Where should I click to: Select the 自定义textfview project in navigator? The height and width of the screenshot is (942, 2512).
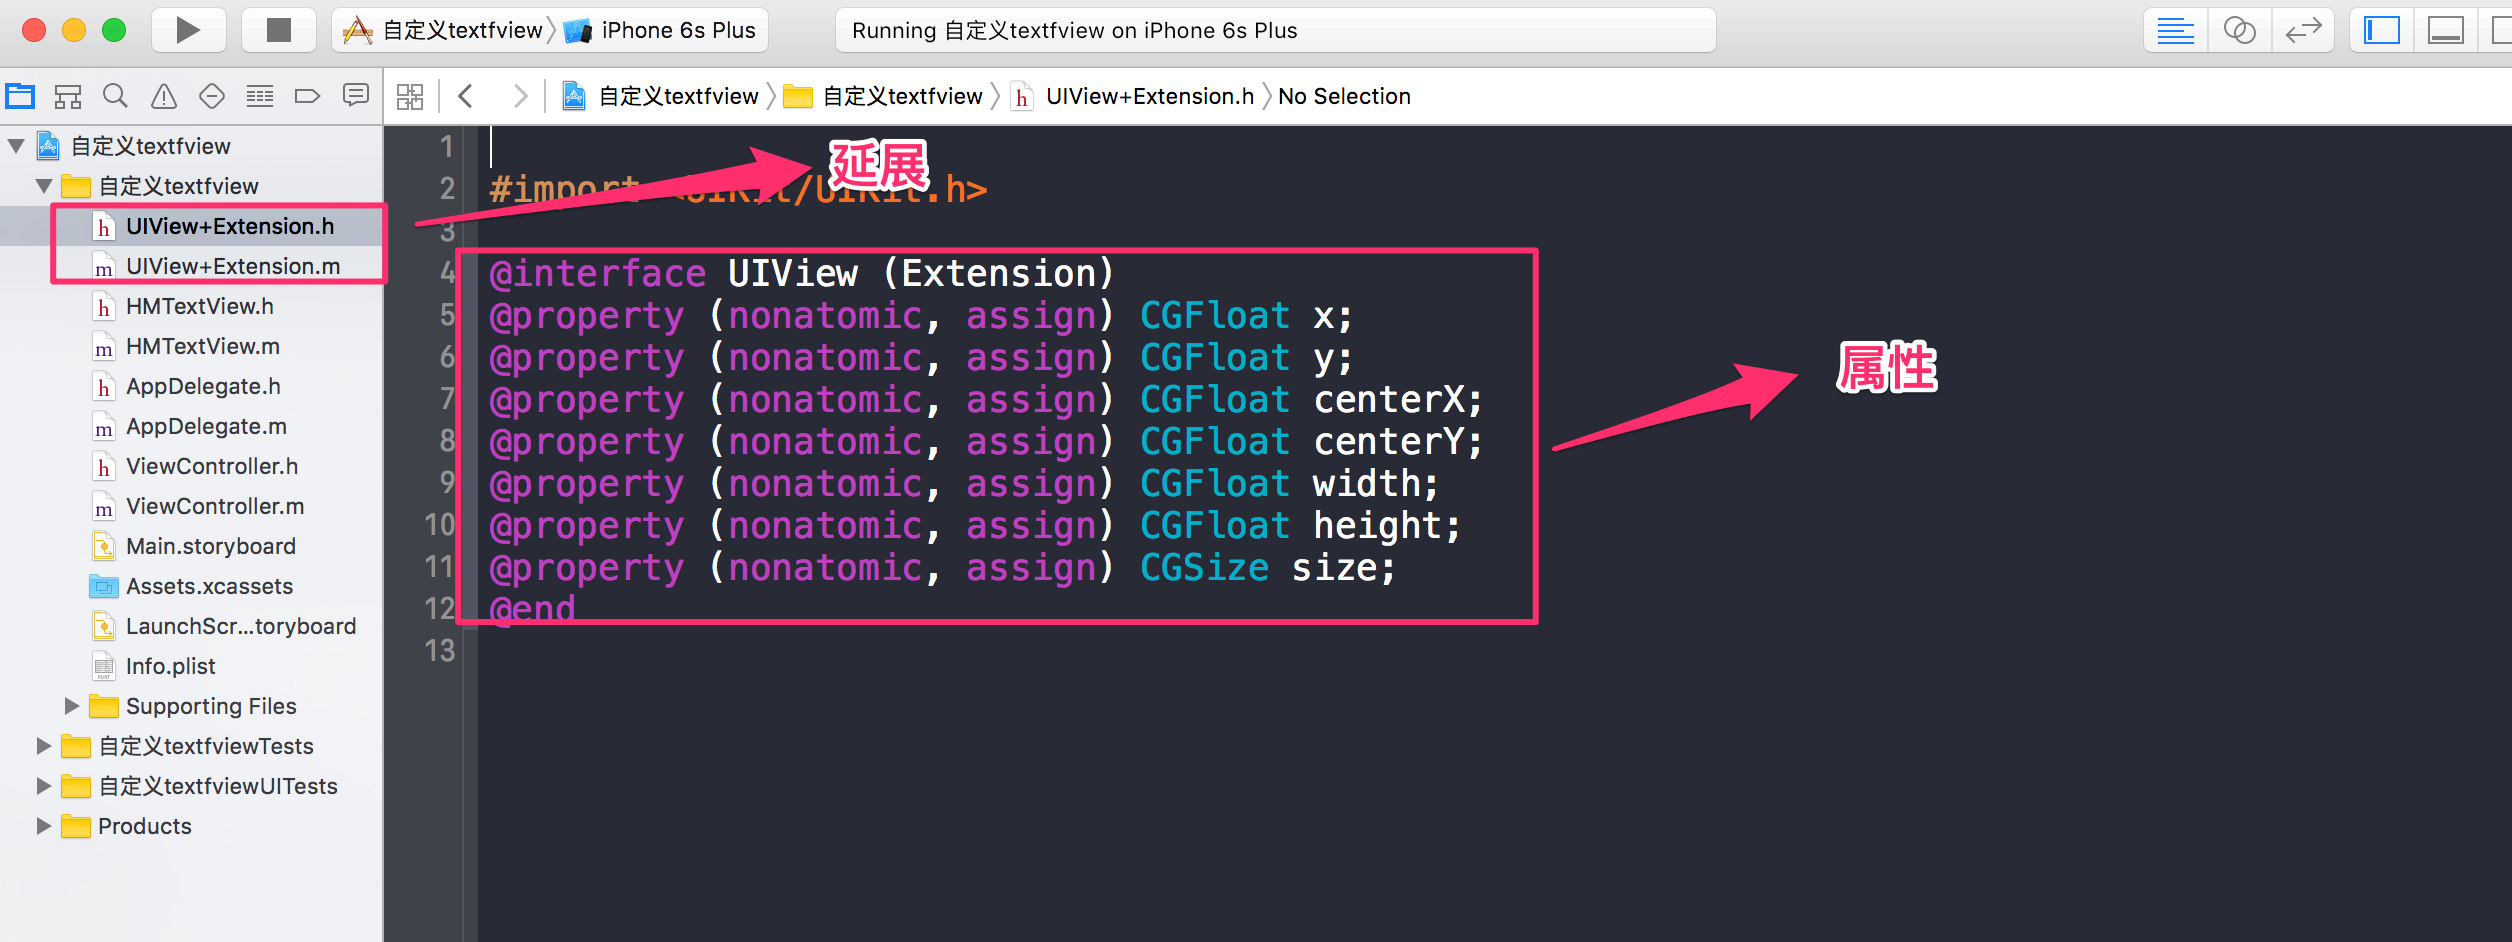(x=150, y=146)
